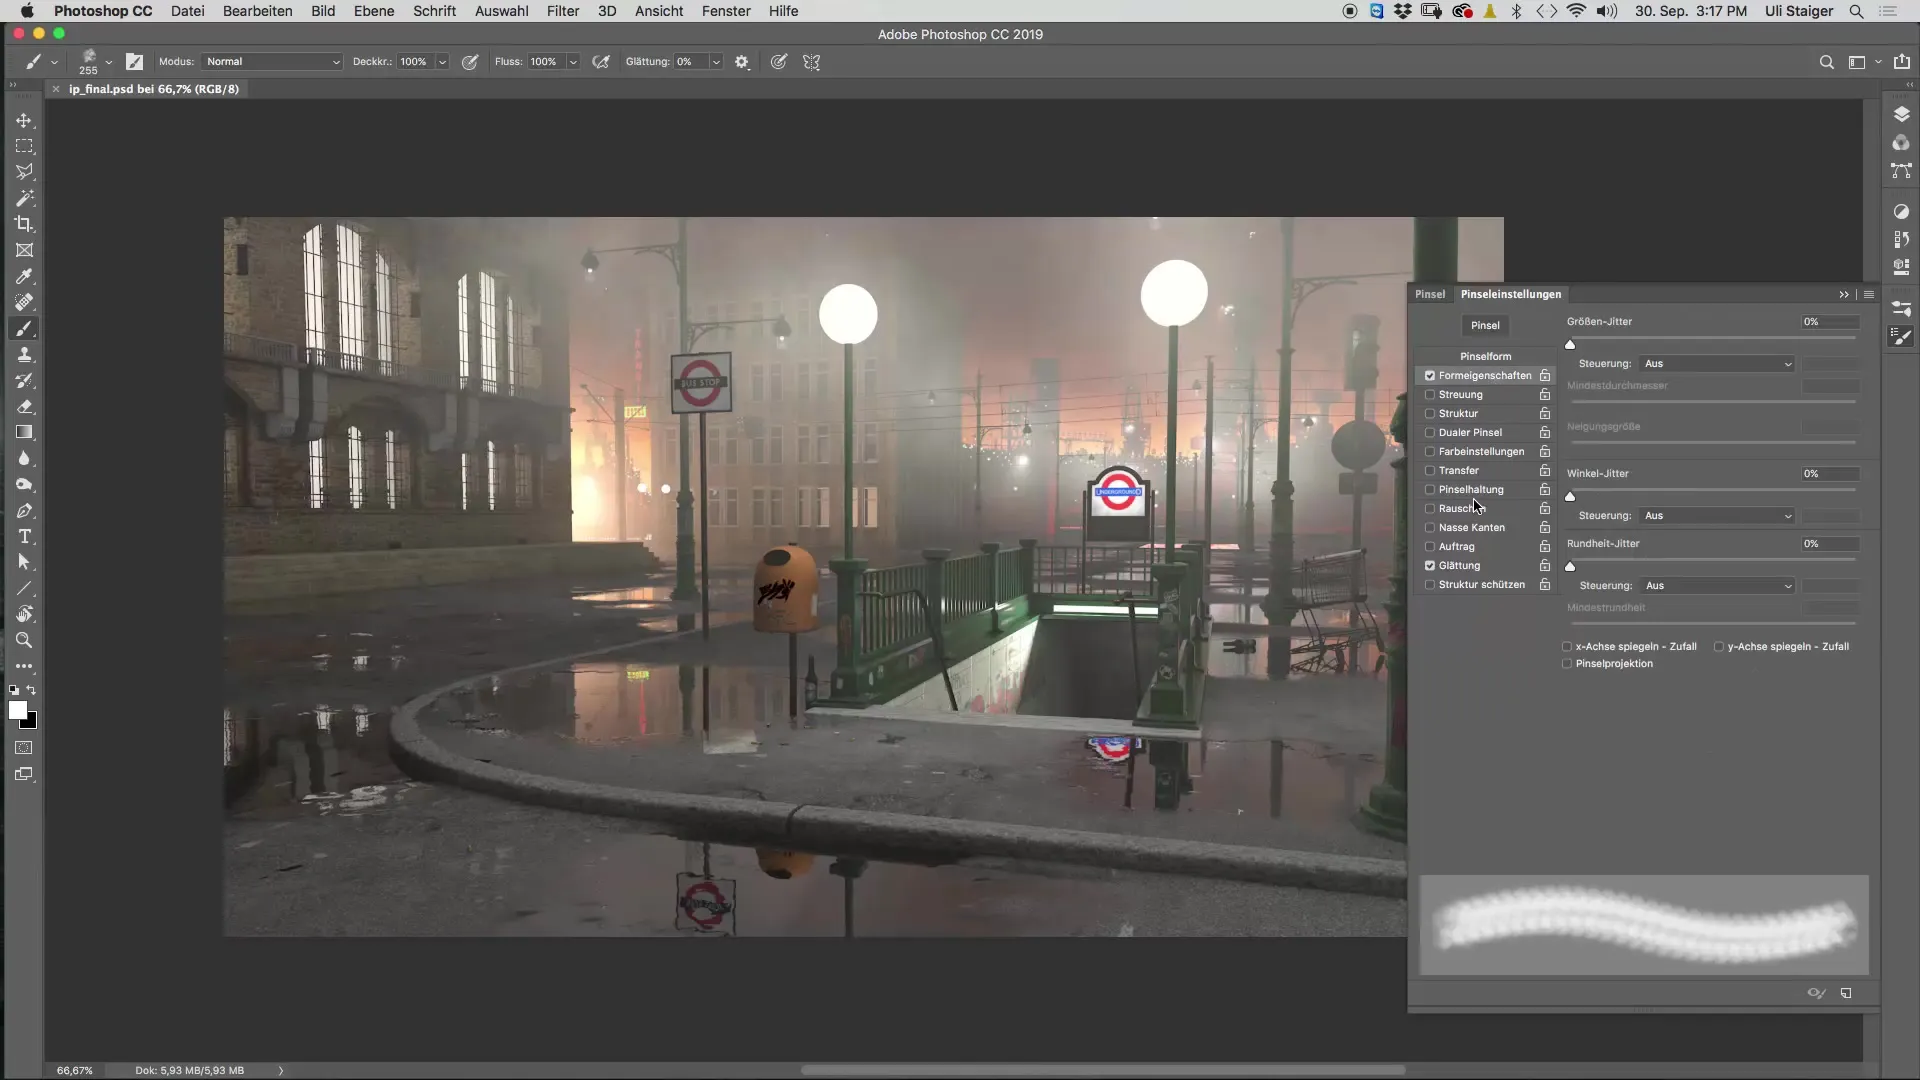Viewport: 1920px width, 1080px height.
Task: Switch to the Pinsel tab
Action: click(1430, 294)
